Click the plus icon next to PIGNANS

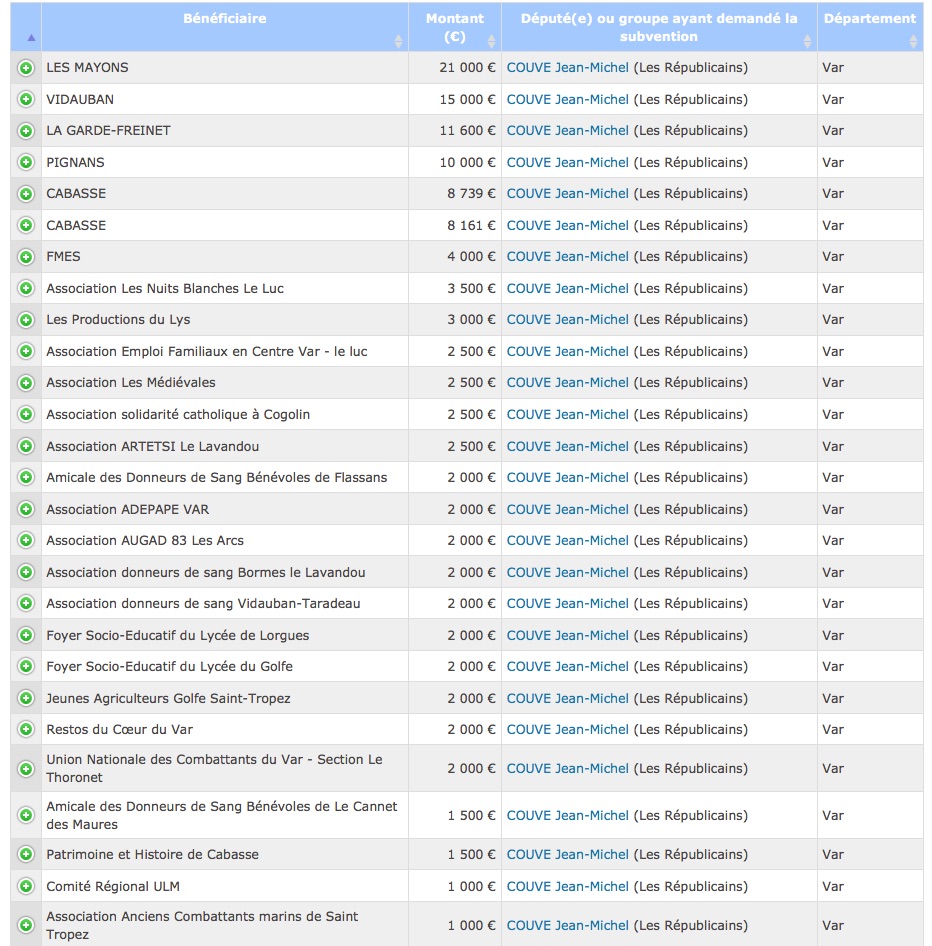(x=26, y=162)
